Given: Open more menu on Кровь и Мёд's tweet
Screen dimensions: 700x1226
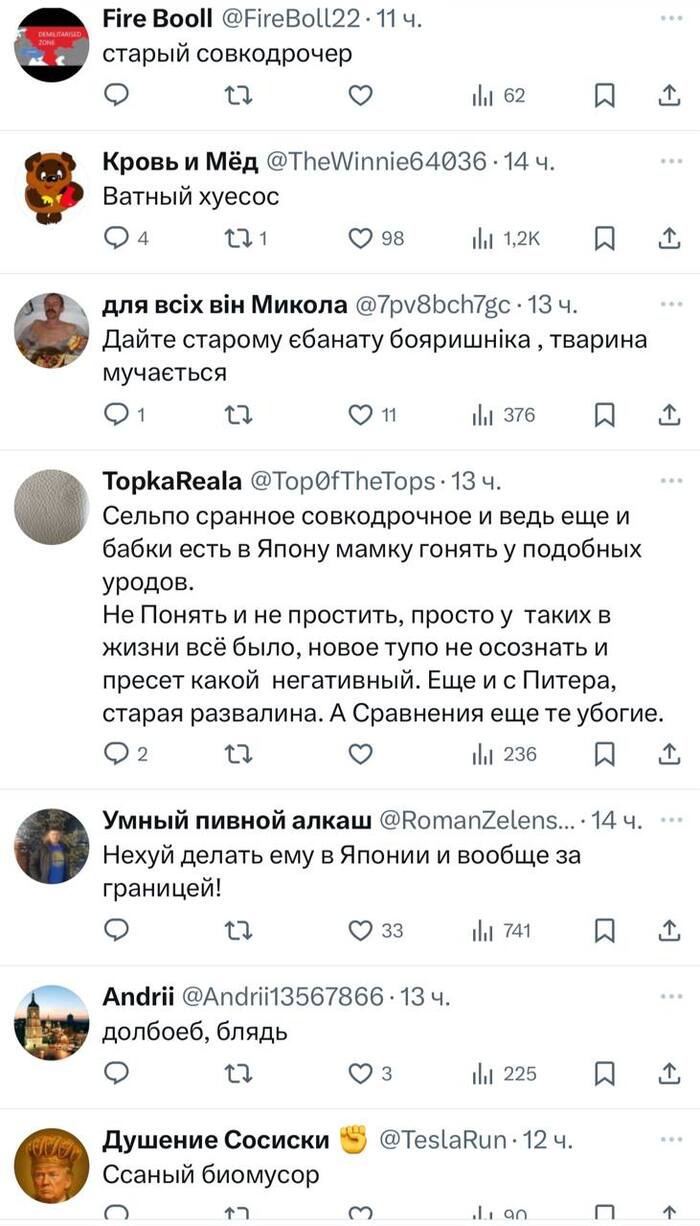Looking at the screenshot, I should pyautogui.click(x=668, y=161).
